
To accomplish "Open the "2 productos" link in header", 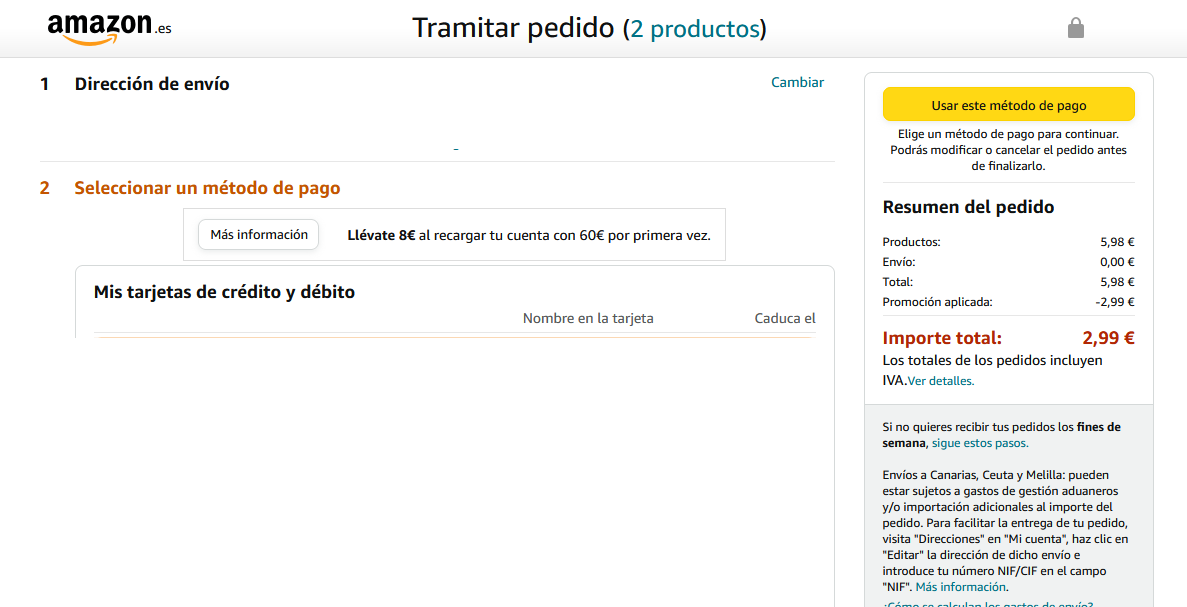I will 695,29.
